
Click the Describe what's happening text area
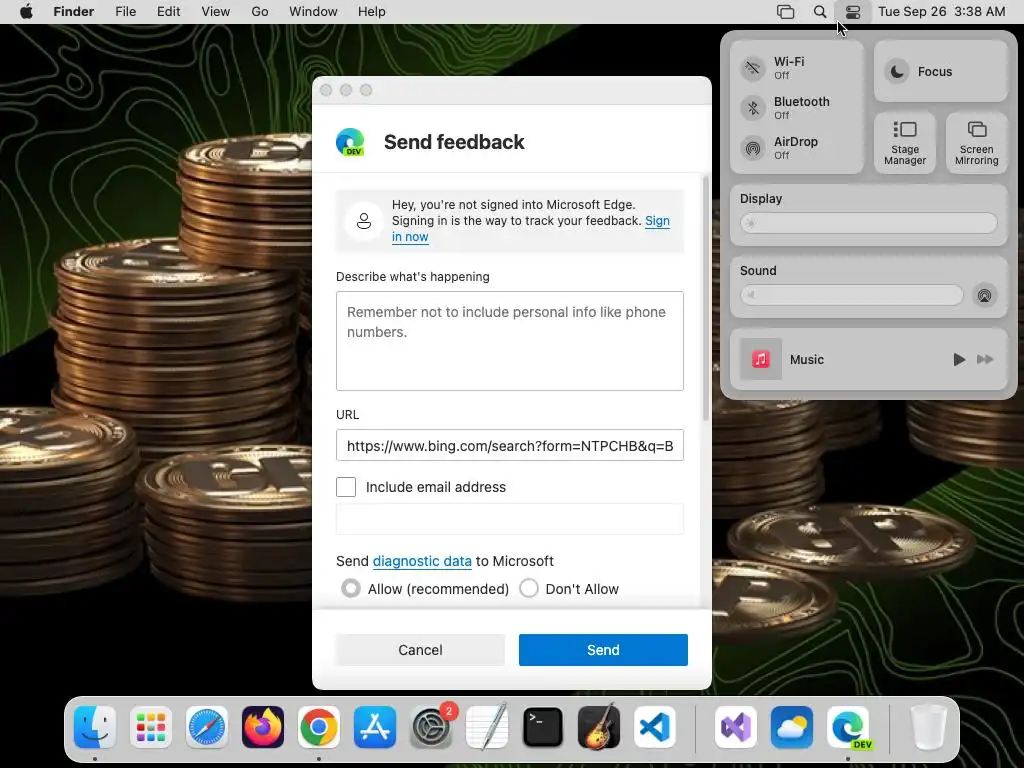(x=509, y=341)
